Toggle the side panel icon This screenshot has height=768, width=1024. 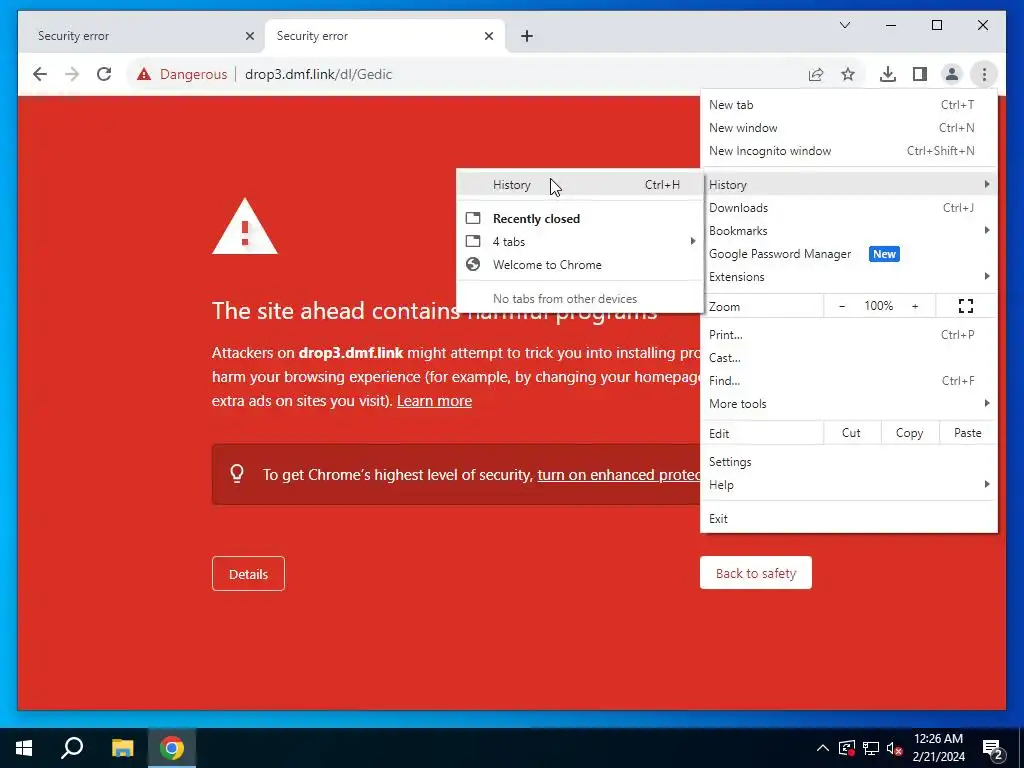pos(920,74)
